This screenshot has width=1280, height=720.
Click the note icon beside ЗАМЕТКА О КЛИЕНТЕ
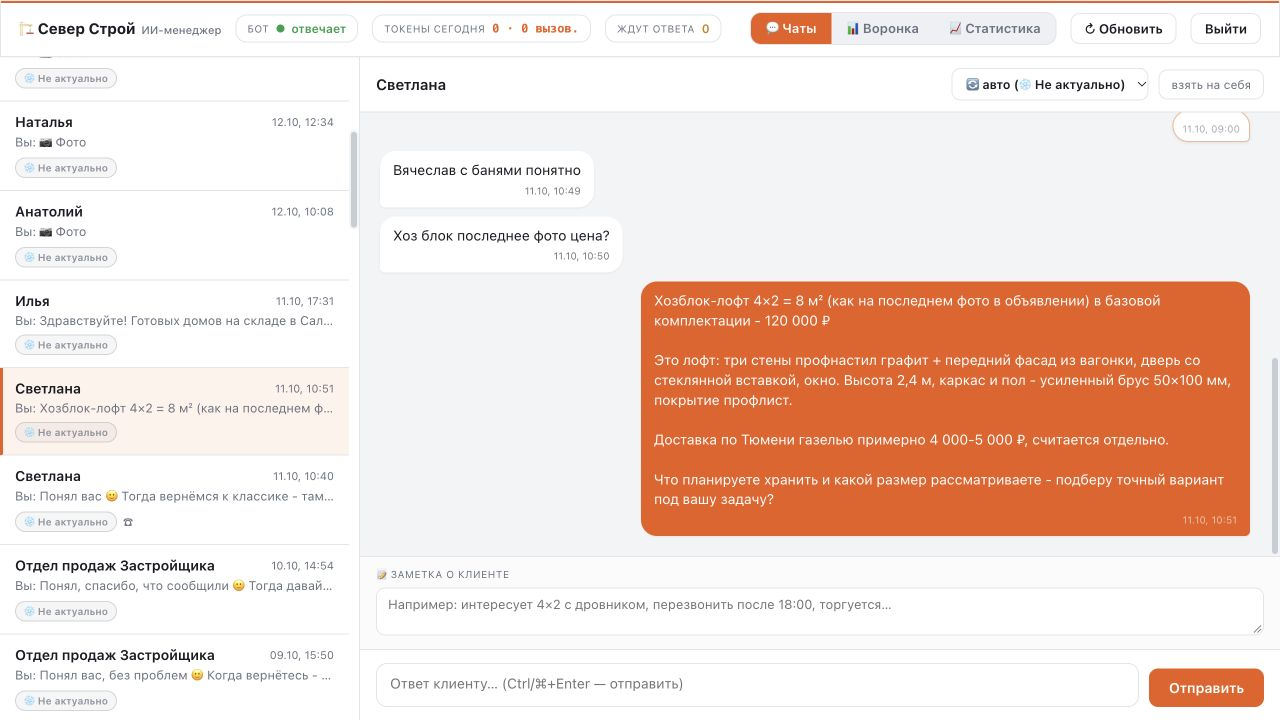382,575
